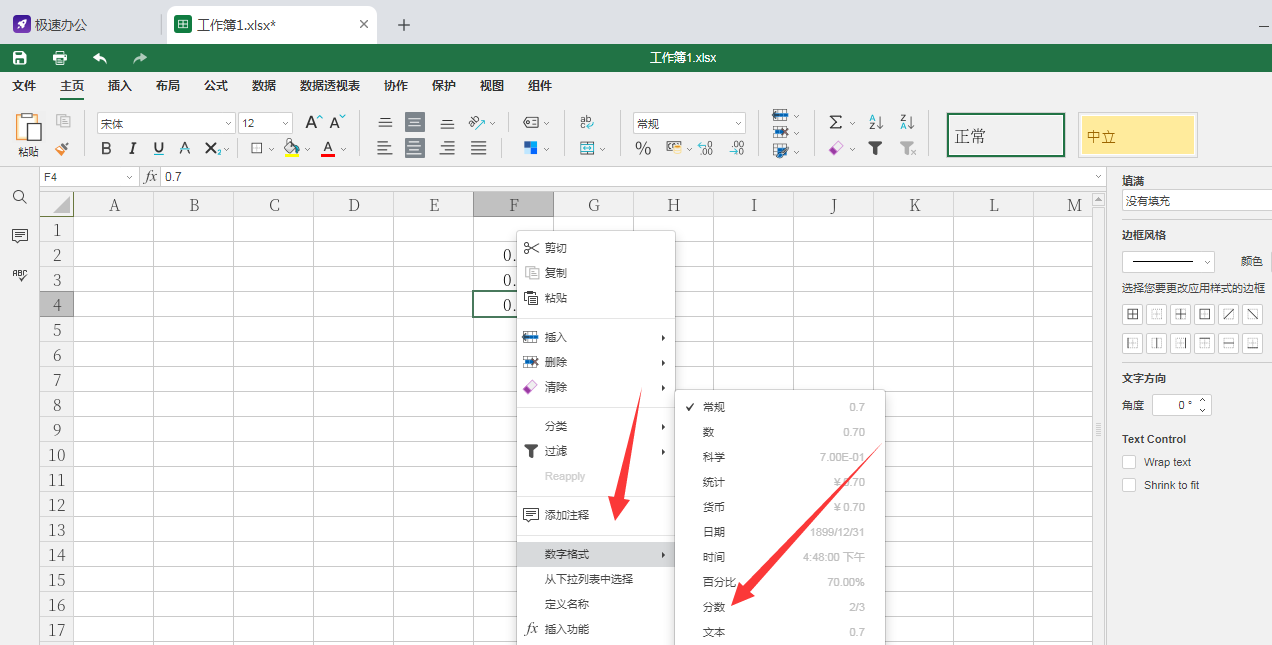The width and height of the screenshot is (1272, 645).
Task: Click the redo arrow icon
Action: (x=140, y=58)
